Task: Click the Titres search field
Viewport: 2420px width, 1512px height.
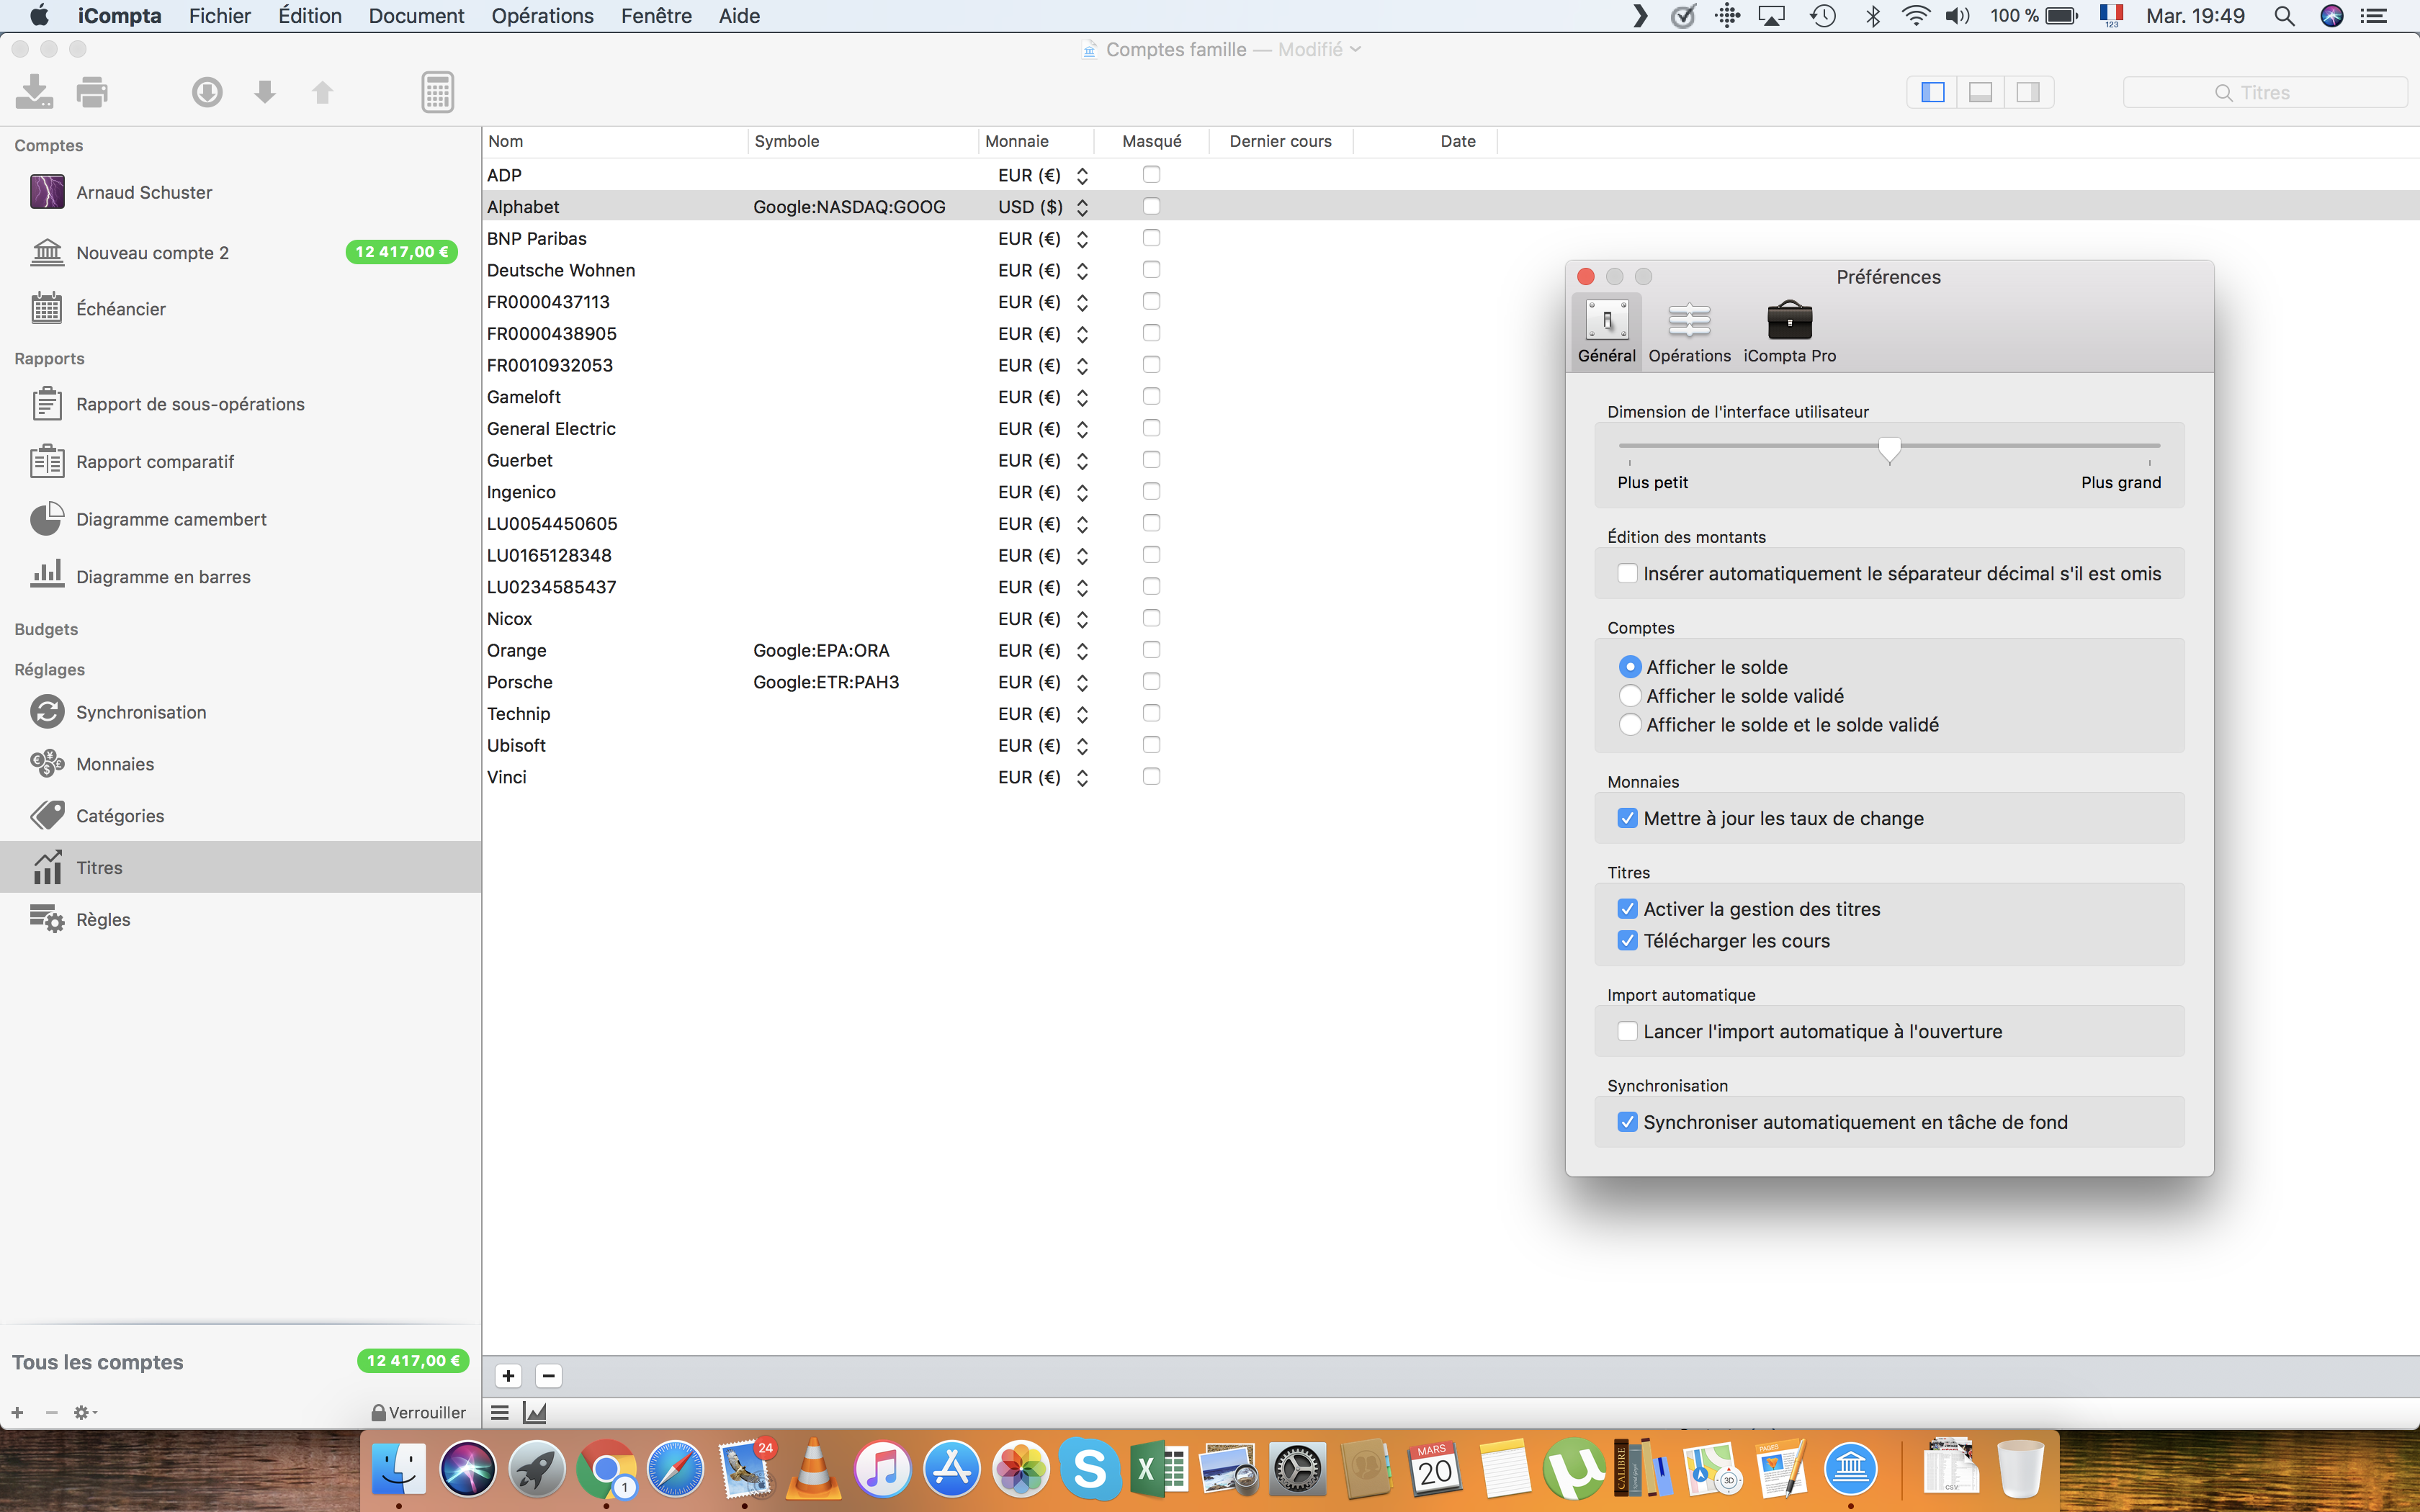Action: coord(2265,92)
